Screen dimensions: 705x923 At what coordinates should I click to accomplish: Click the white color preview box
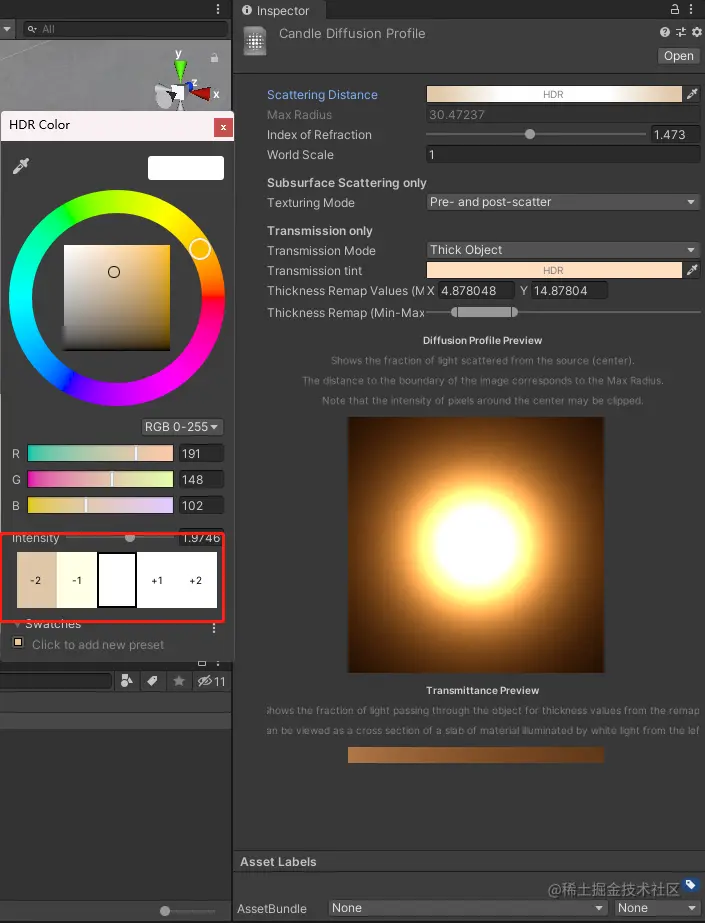coord(185,168)
